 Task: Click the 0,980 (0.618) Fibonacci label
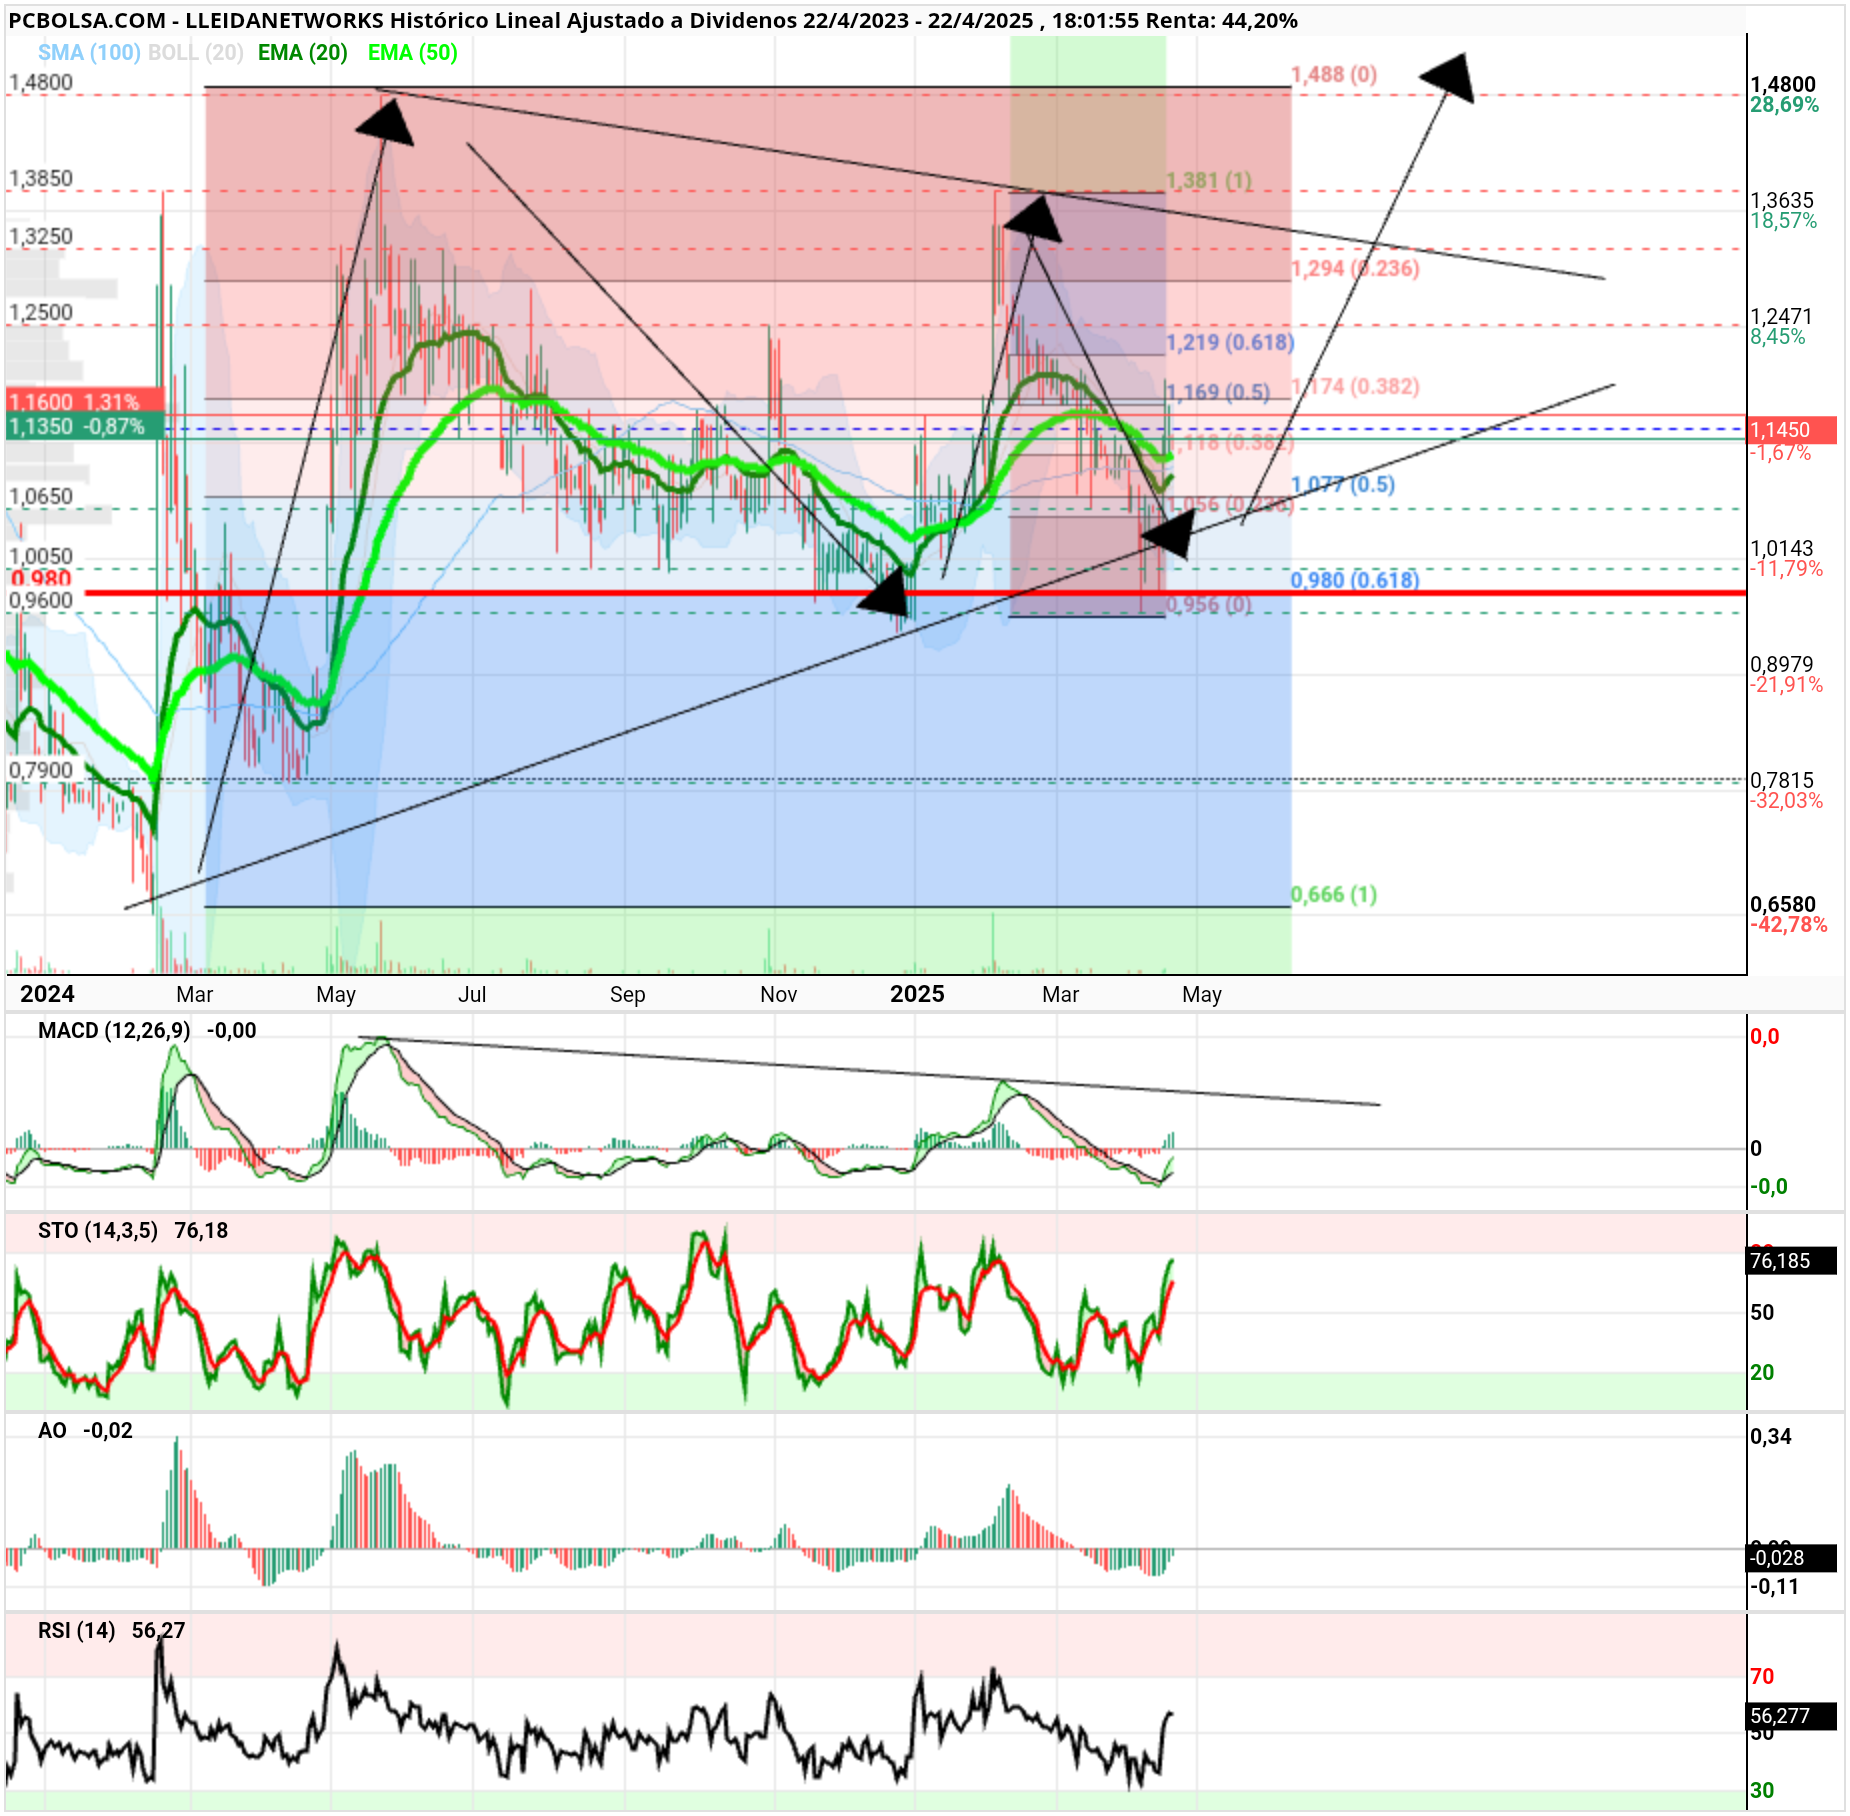pos(1355,580)
